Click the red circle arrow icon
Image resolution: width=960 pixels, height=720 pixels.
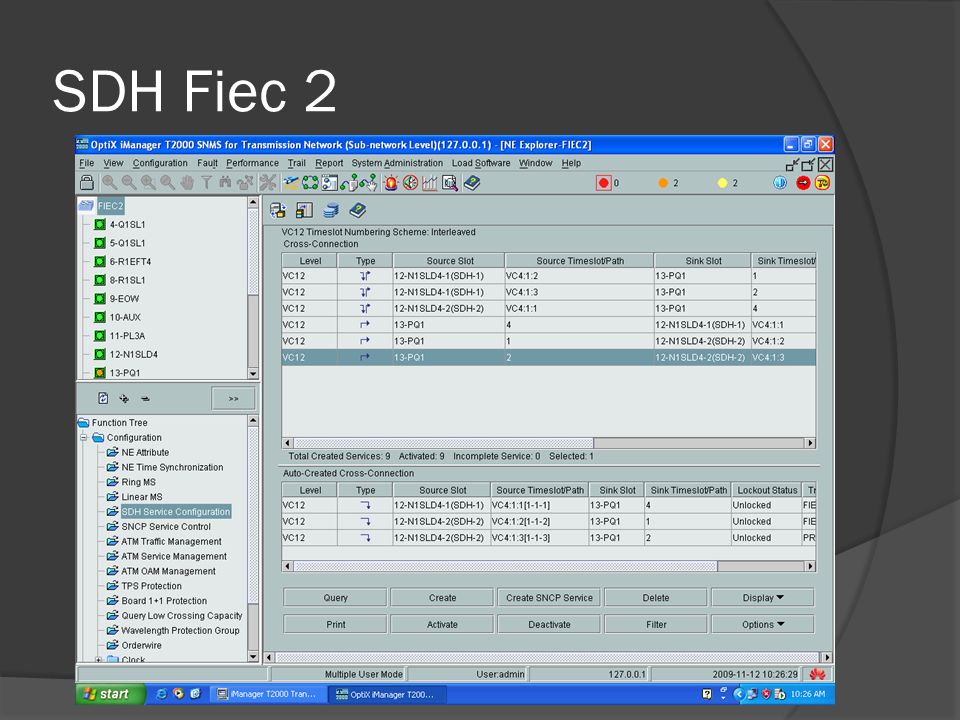coord(803,182)
